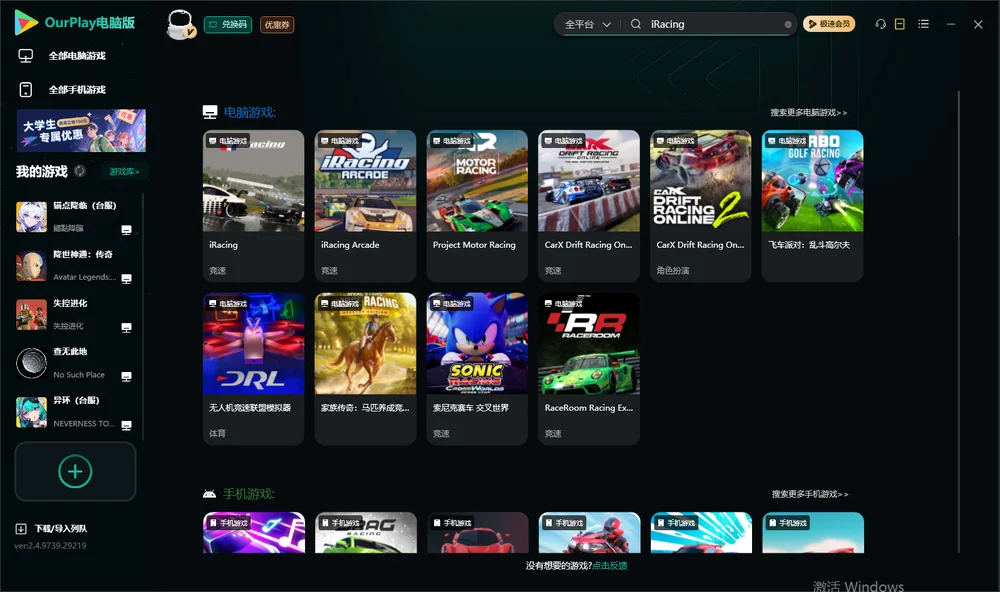The height and width of the screenshot is (592, 1000).
Task: Click version text ver:2.4.9739.29219
Action: coord(50,545)
